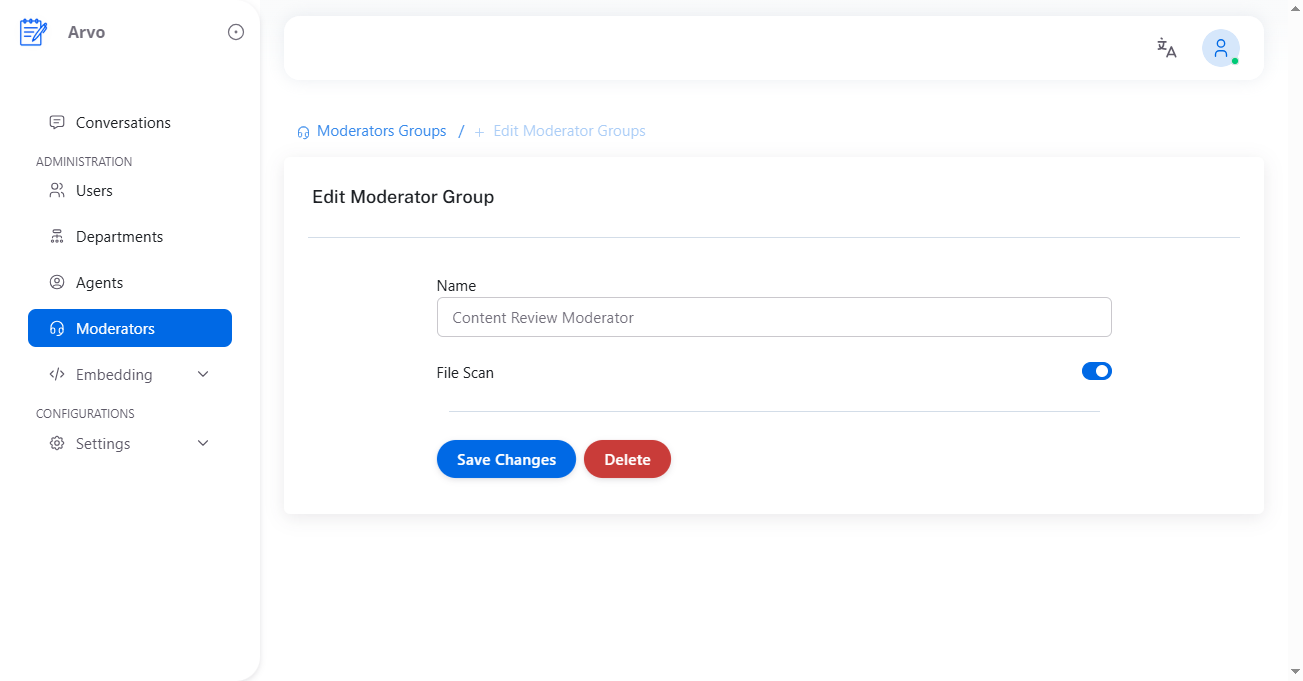Click the circular sidebar collapse icon beside Arvo

click(x=235, y=31)
